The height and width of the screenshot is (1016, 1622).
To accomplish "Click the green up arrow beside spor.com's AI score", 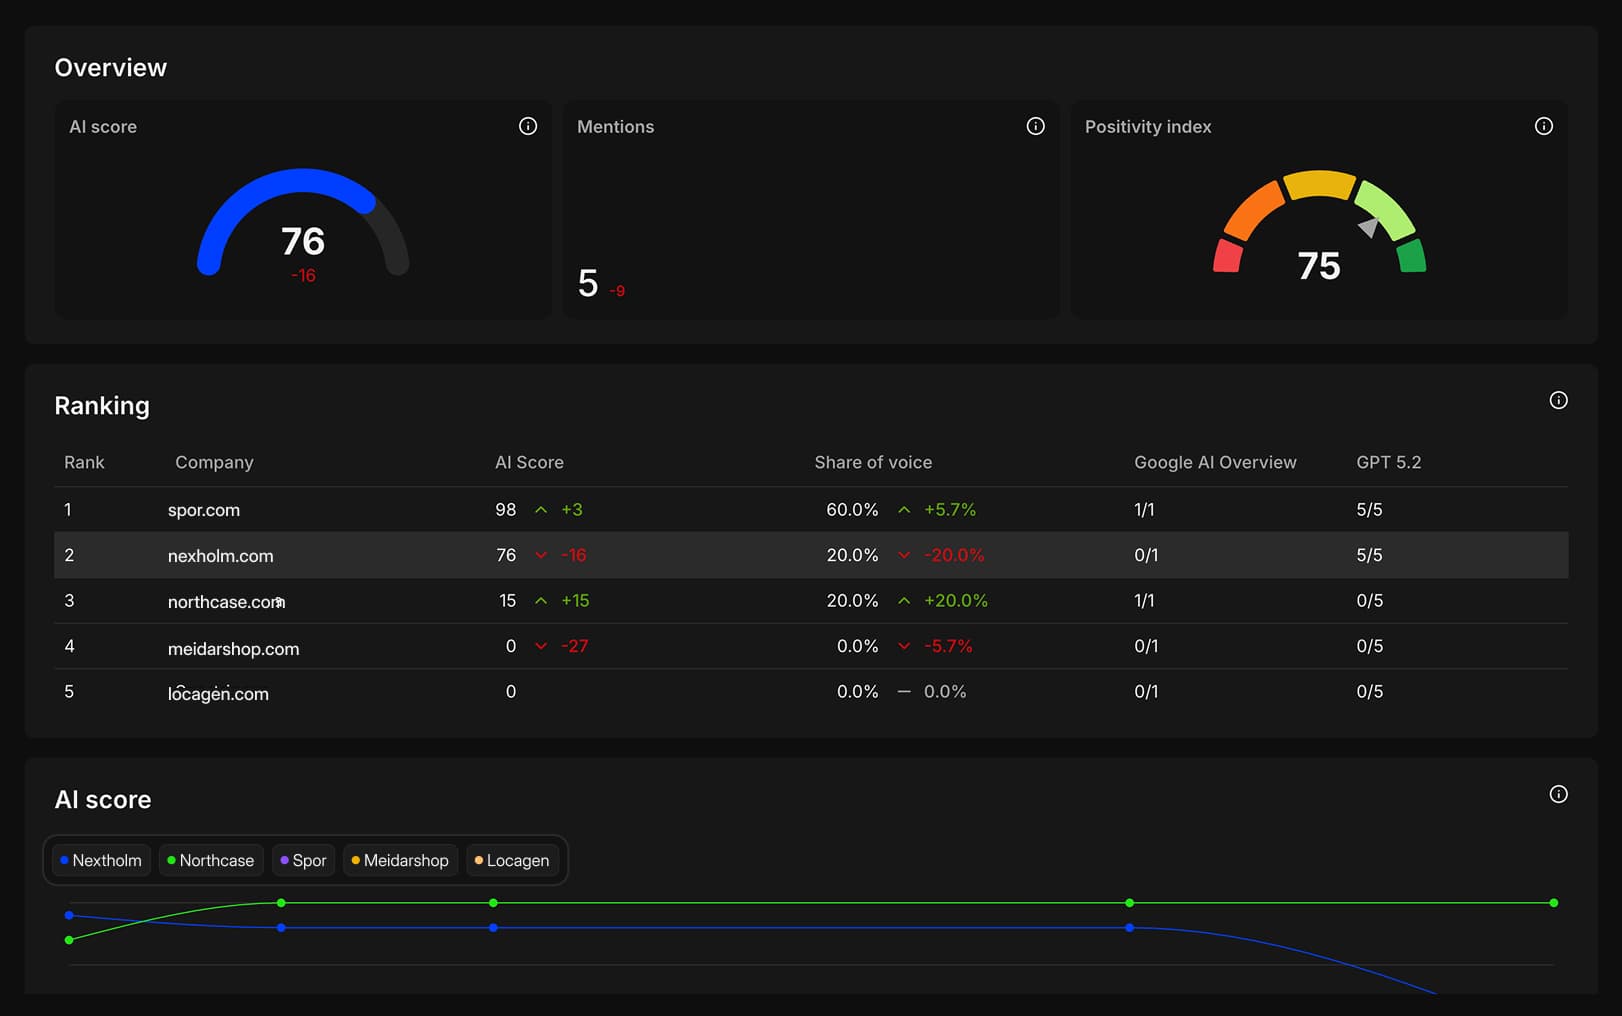I will click(541, 510).
